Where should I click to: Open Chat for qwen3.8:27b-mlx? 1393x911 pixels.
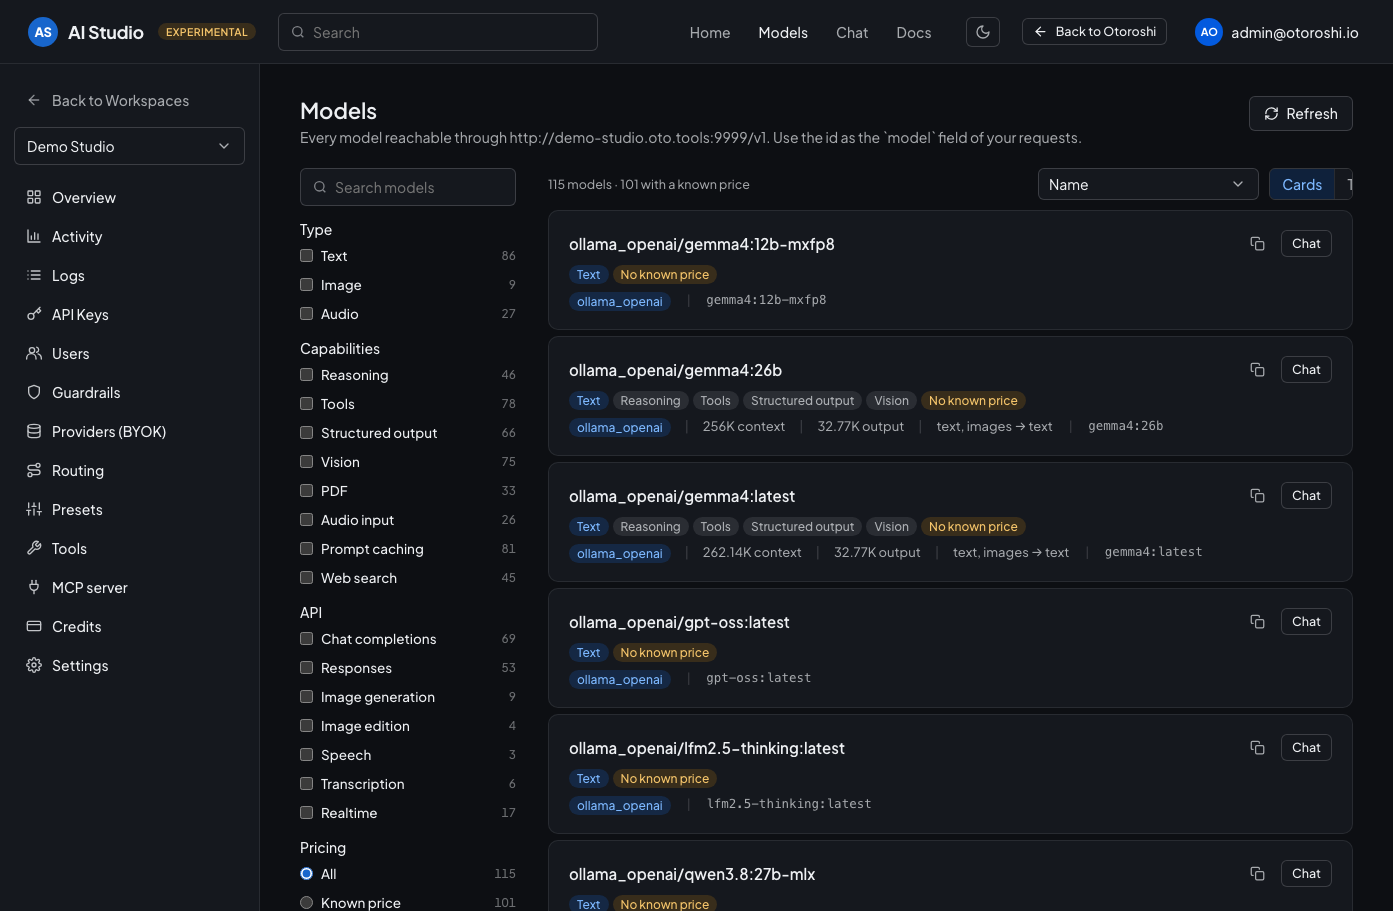[x=1306, y=873]
